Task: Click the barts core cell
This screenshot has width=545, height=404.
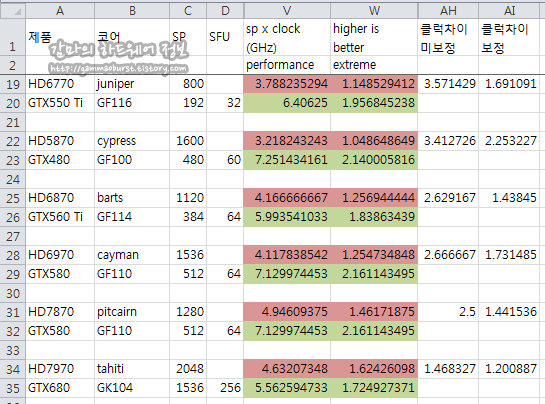Action: (x=132, y=198)
